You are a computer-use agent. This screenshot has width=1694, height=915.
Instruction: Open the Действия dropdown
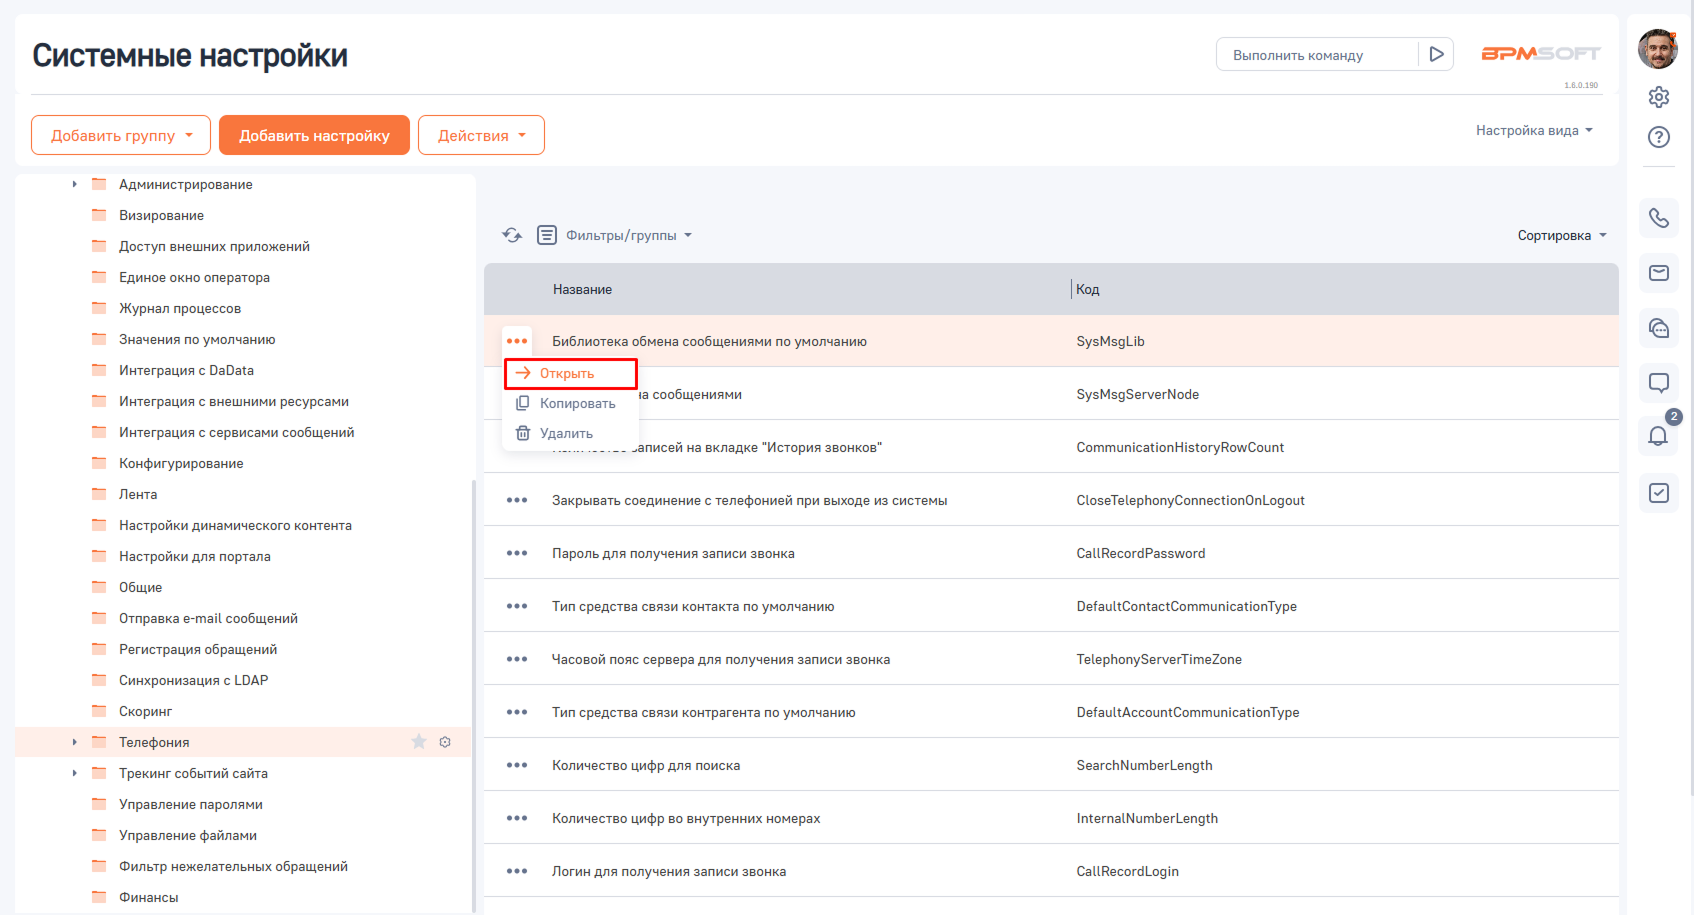click(x=481, y=136)
